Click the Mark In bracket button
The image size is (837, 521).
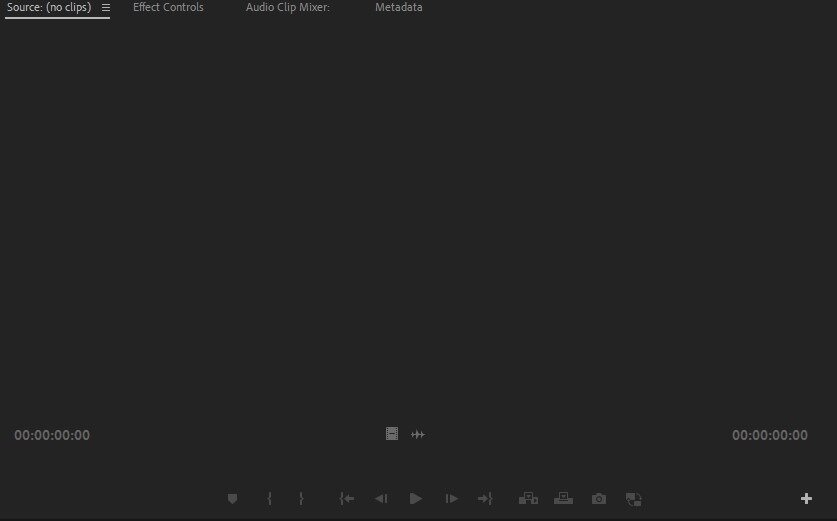270,499
